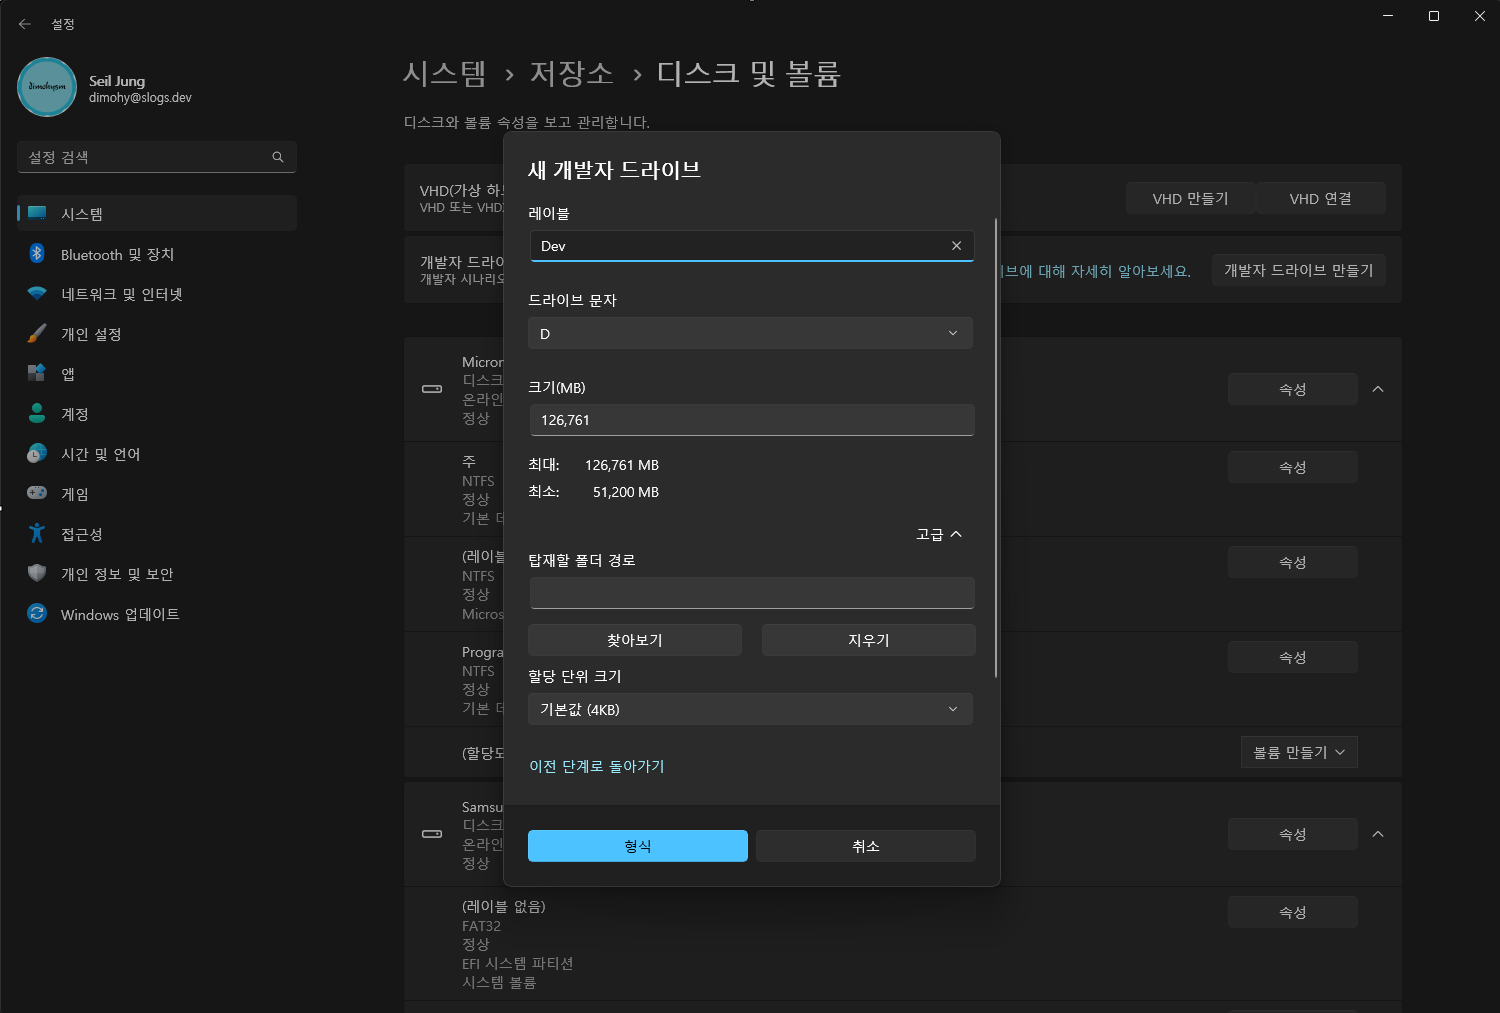Follow the 이전 단계로 돌아가기 link

pos(597,766)
